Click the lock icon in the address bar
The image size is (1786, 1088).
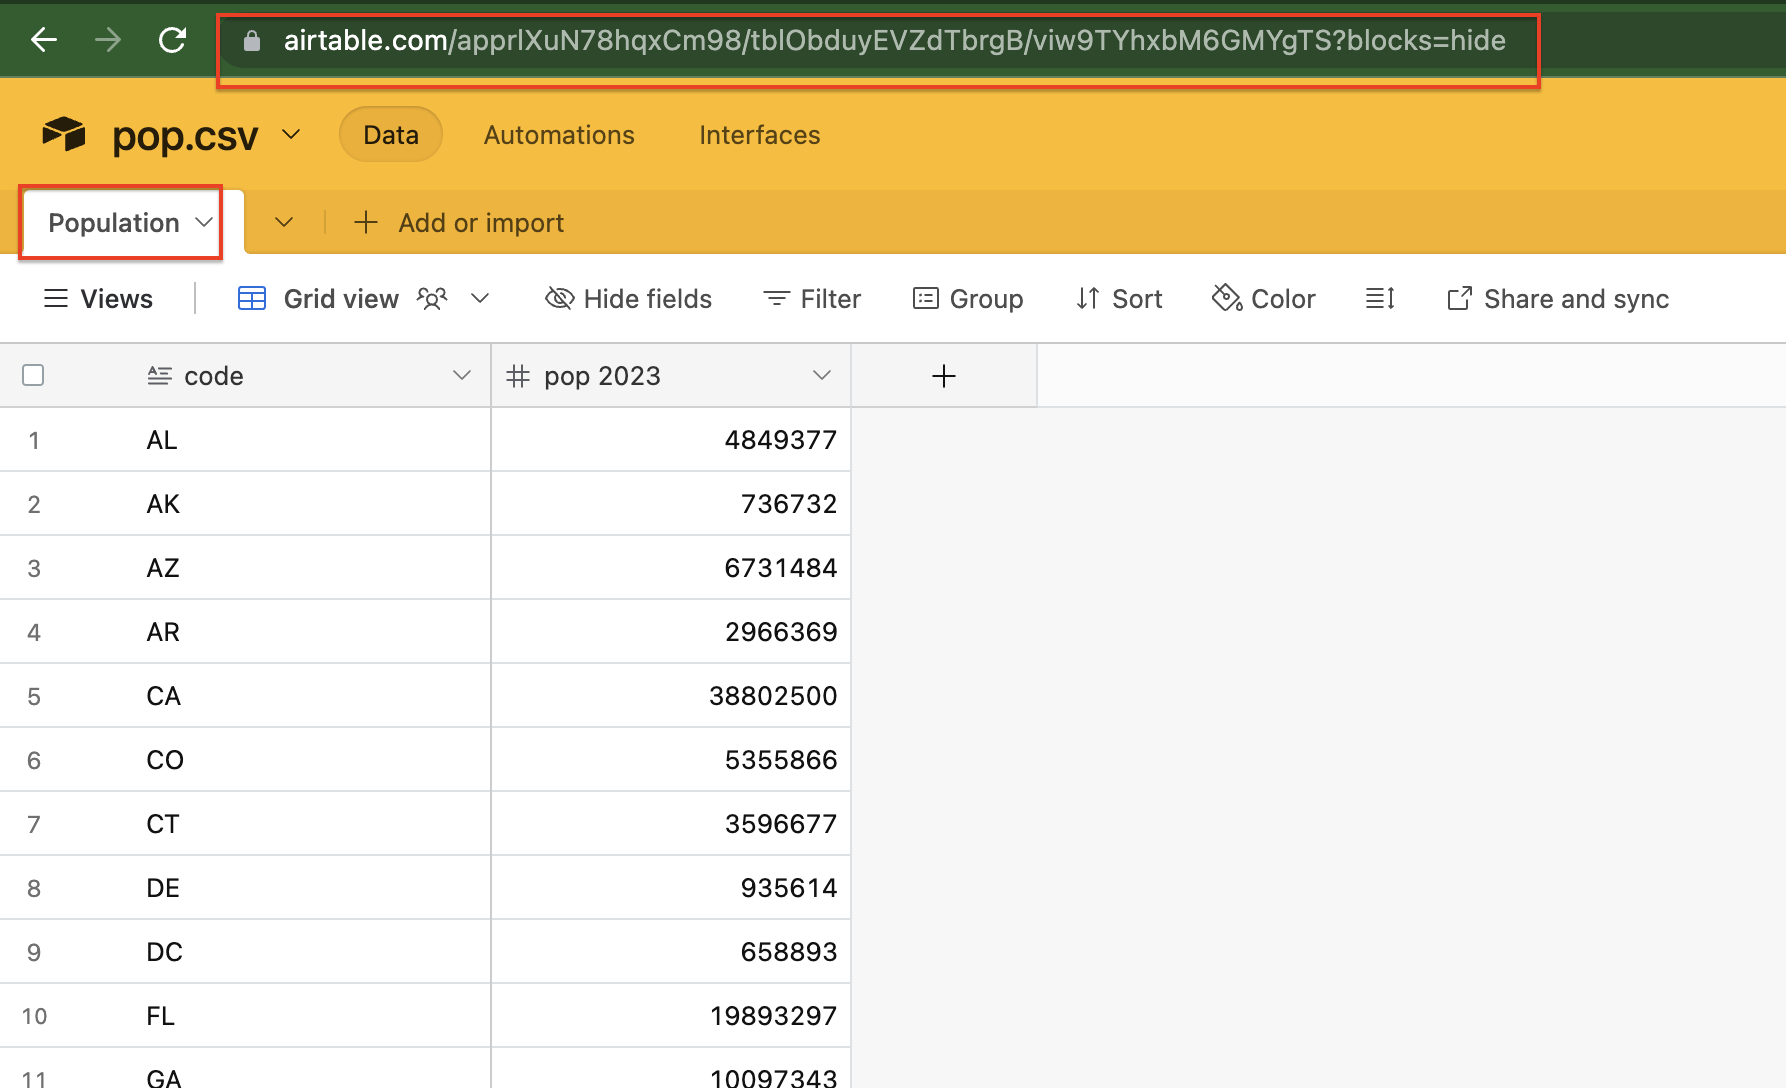252,40
